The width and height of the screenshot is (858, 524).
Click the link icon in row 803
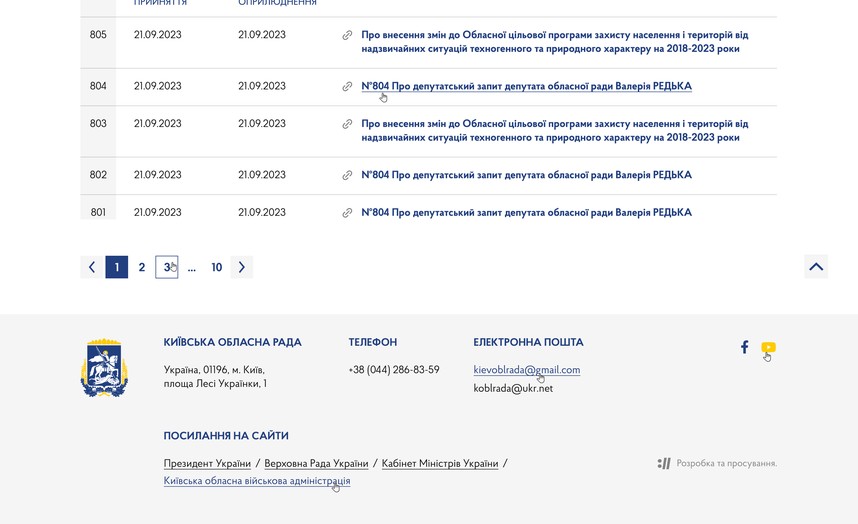(x=347, y=124)
